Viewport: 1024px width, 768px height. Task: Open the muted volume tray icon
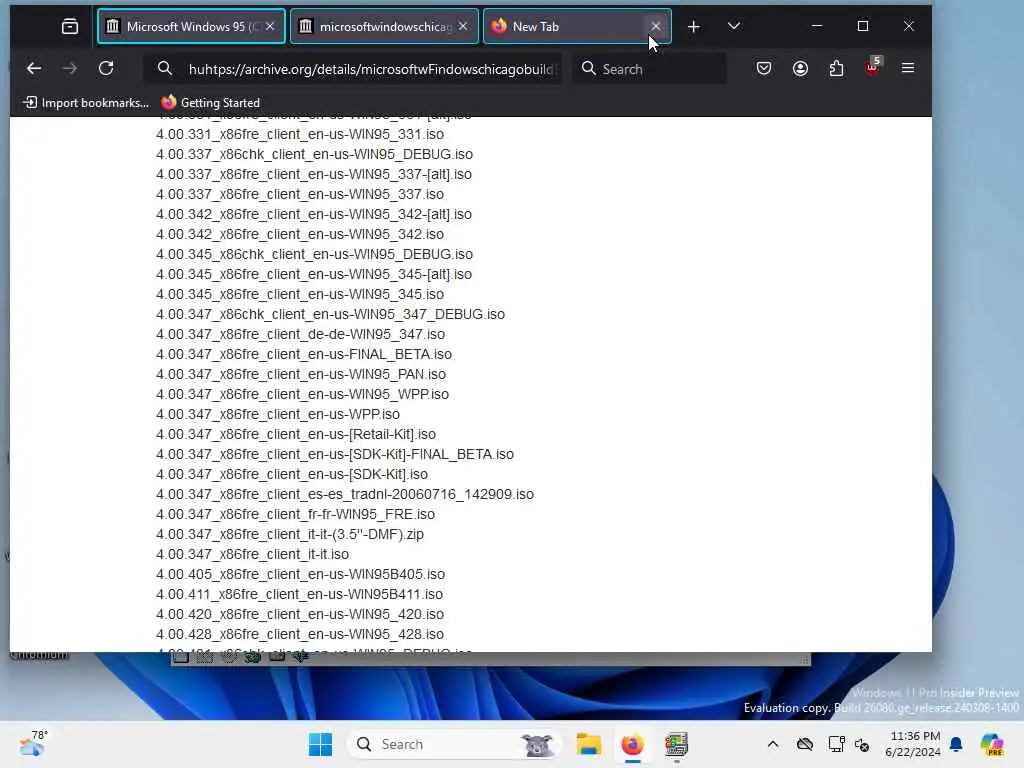pyautogui.click(x=862, y=744)
